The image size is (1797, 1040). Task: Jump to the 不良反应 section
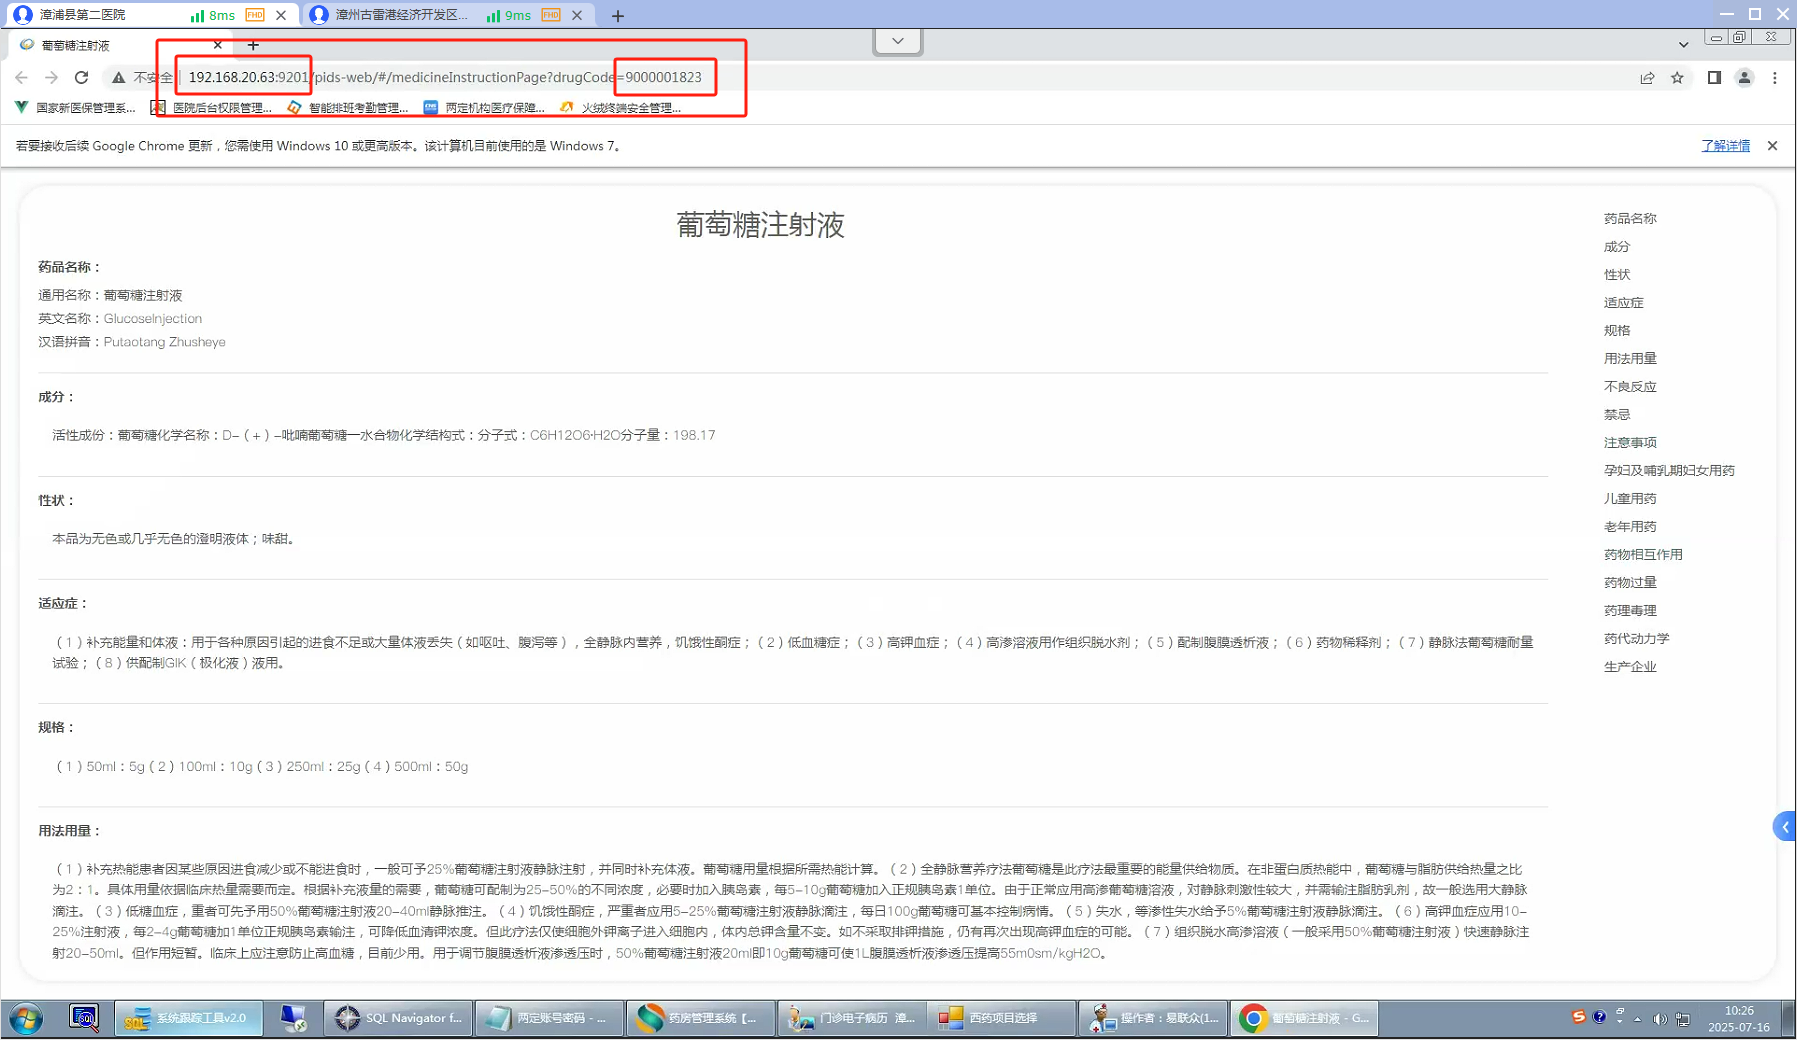pos(1630,386)
